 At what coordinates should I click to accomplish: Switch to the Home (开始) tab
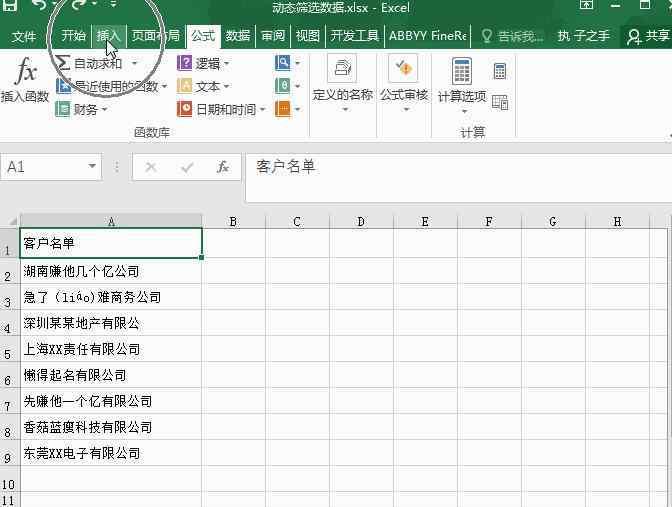pos(73,36)
